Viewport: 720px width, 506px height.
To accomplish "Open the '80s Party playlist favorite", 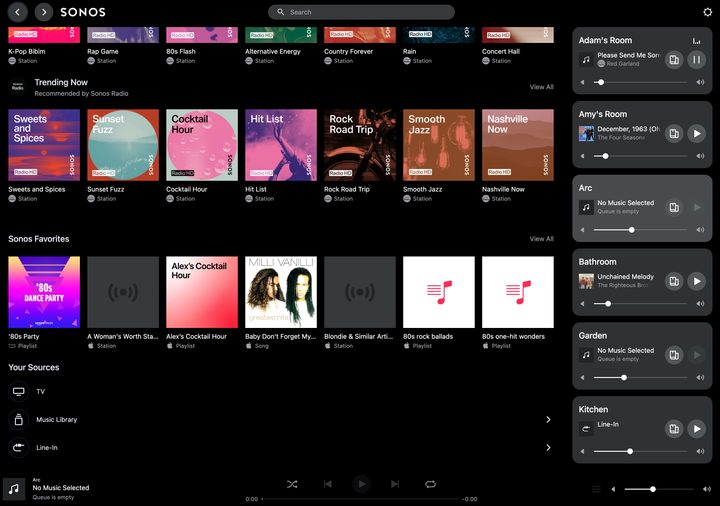I will pos(44,292).
